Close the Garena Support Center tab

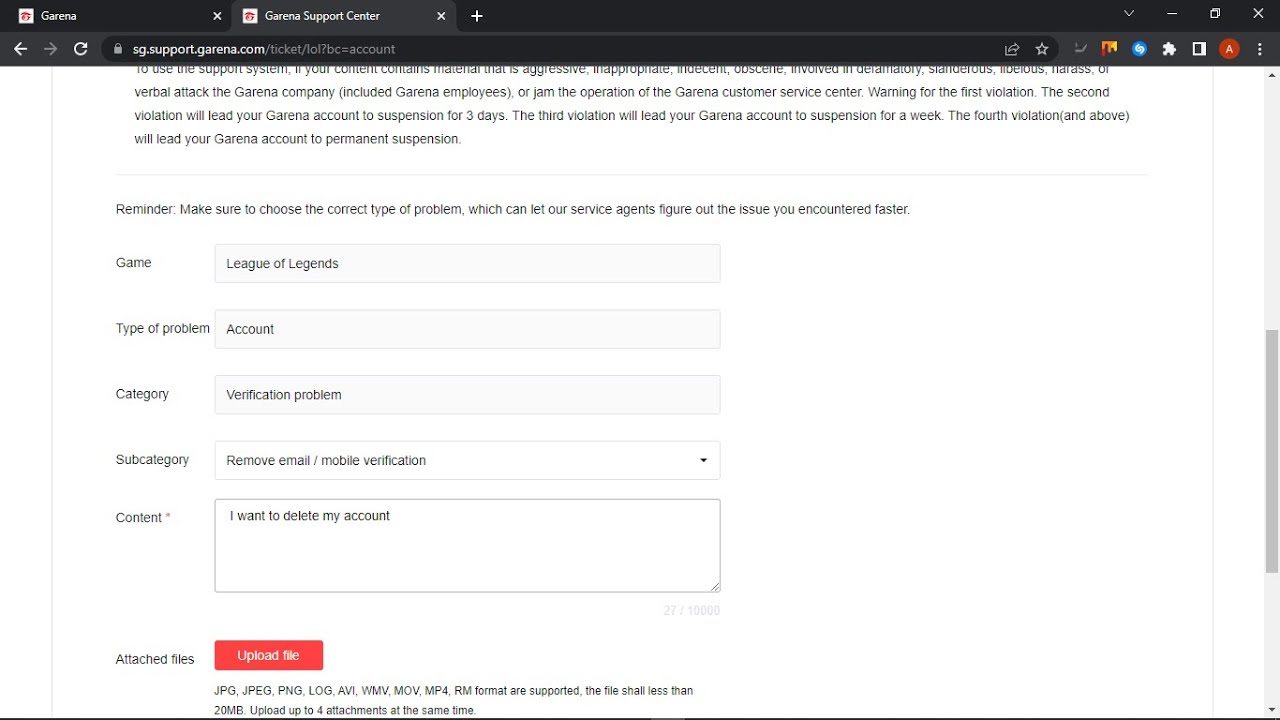pyautogui.click(x=441, y=16)
